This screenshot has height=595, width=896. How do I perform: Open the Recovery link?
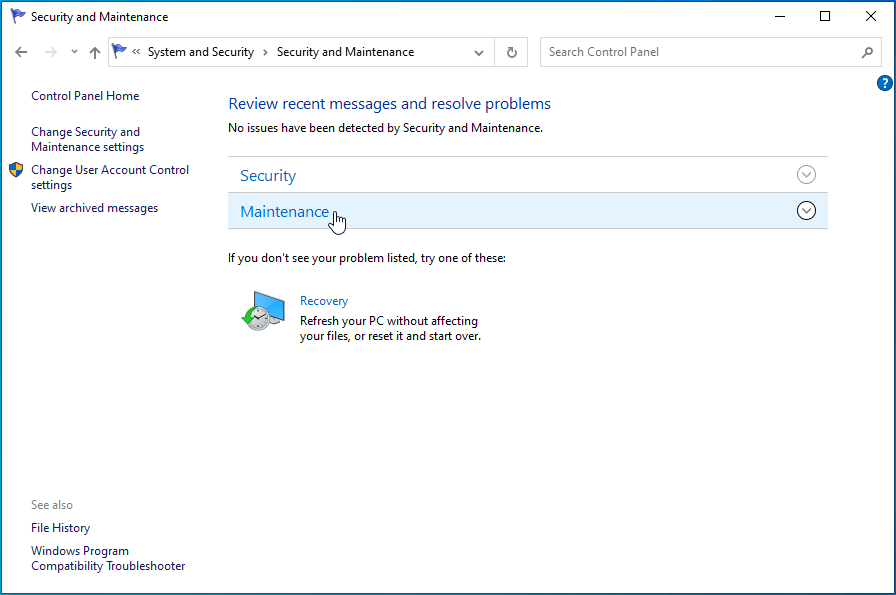click(x=324, y=301)
